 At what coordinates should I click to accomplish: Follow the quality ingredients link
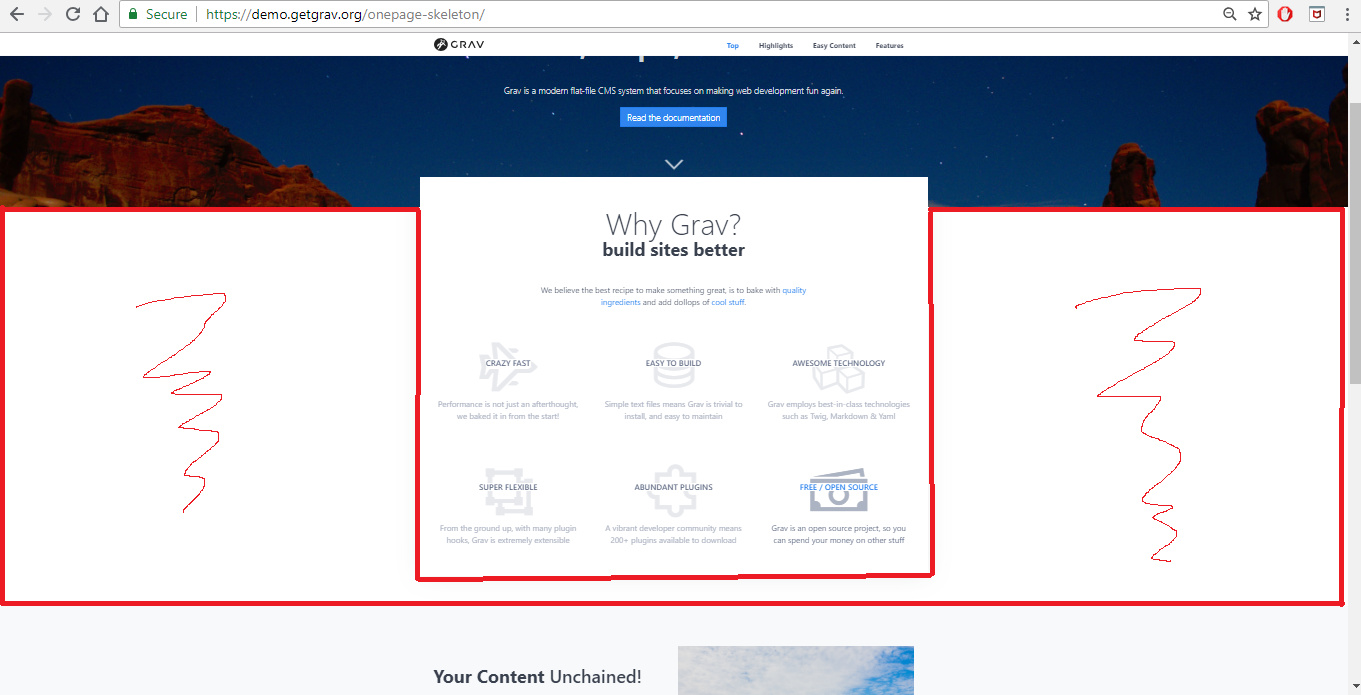(703, 296)
